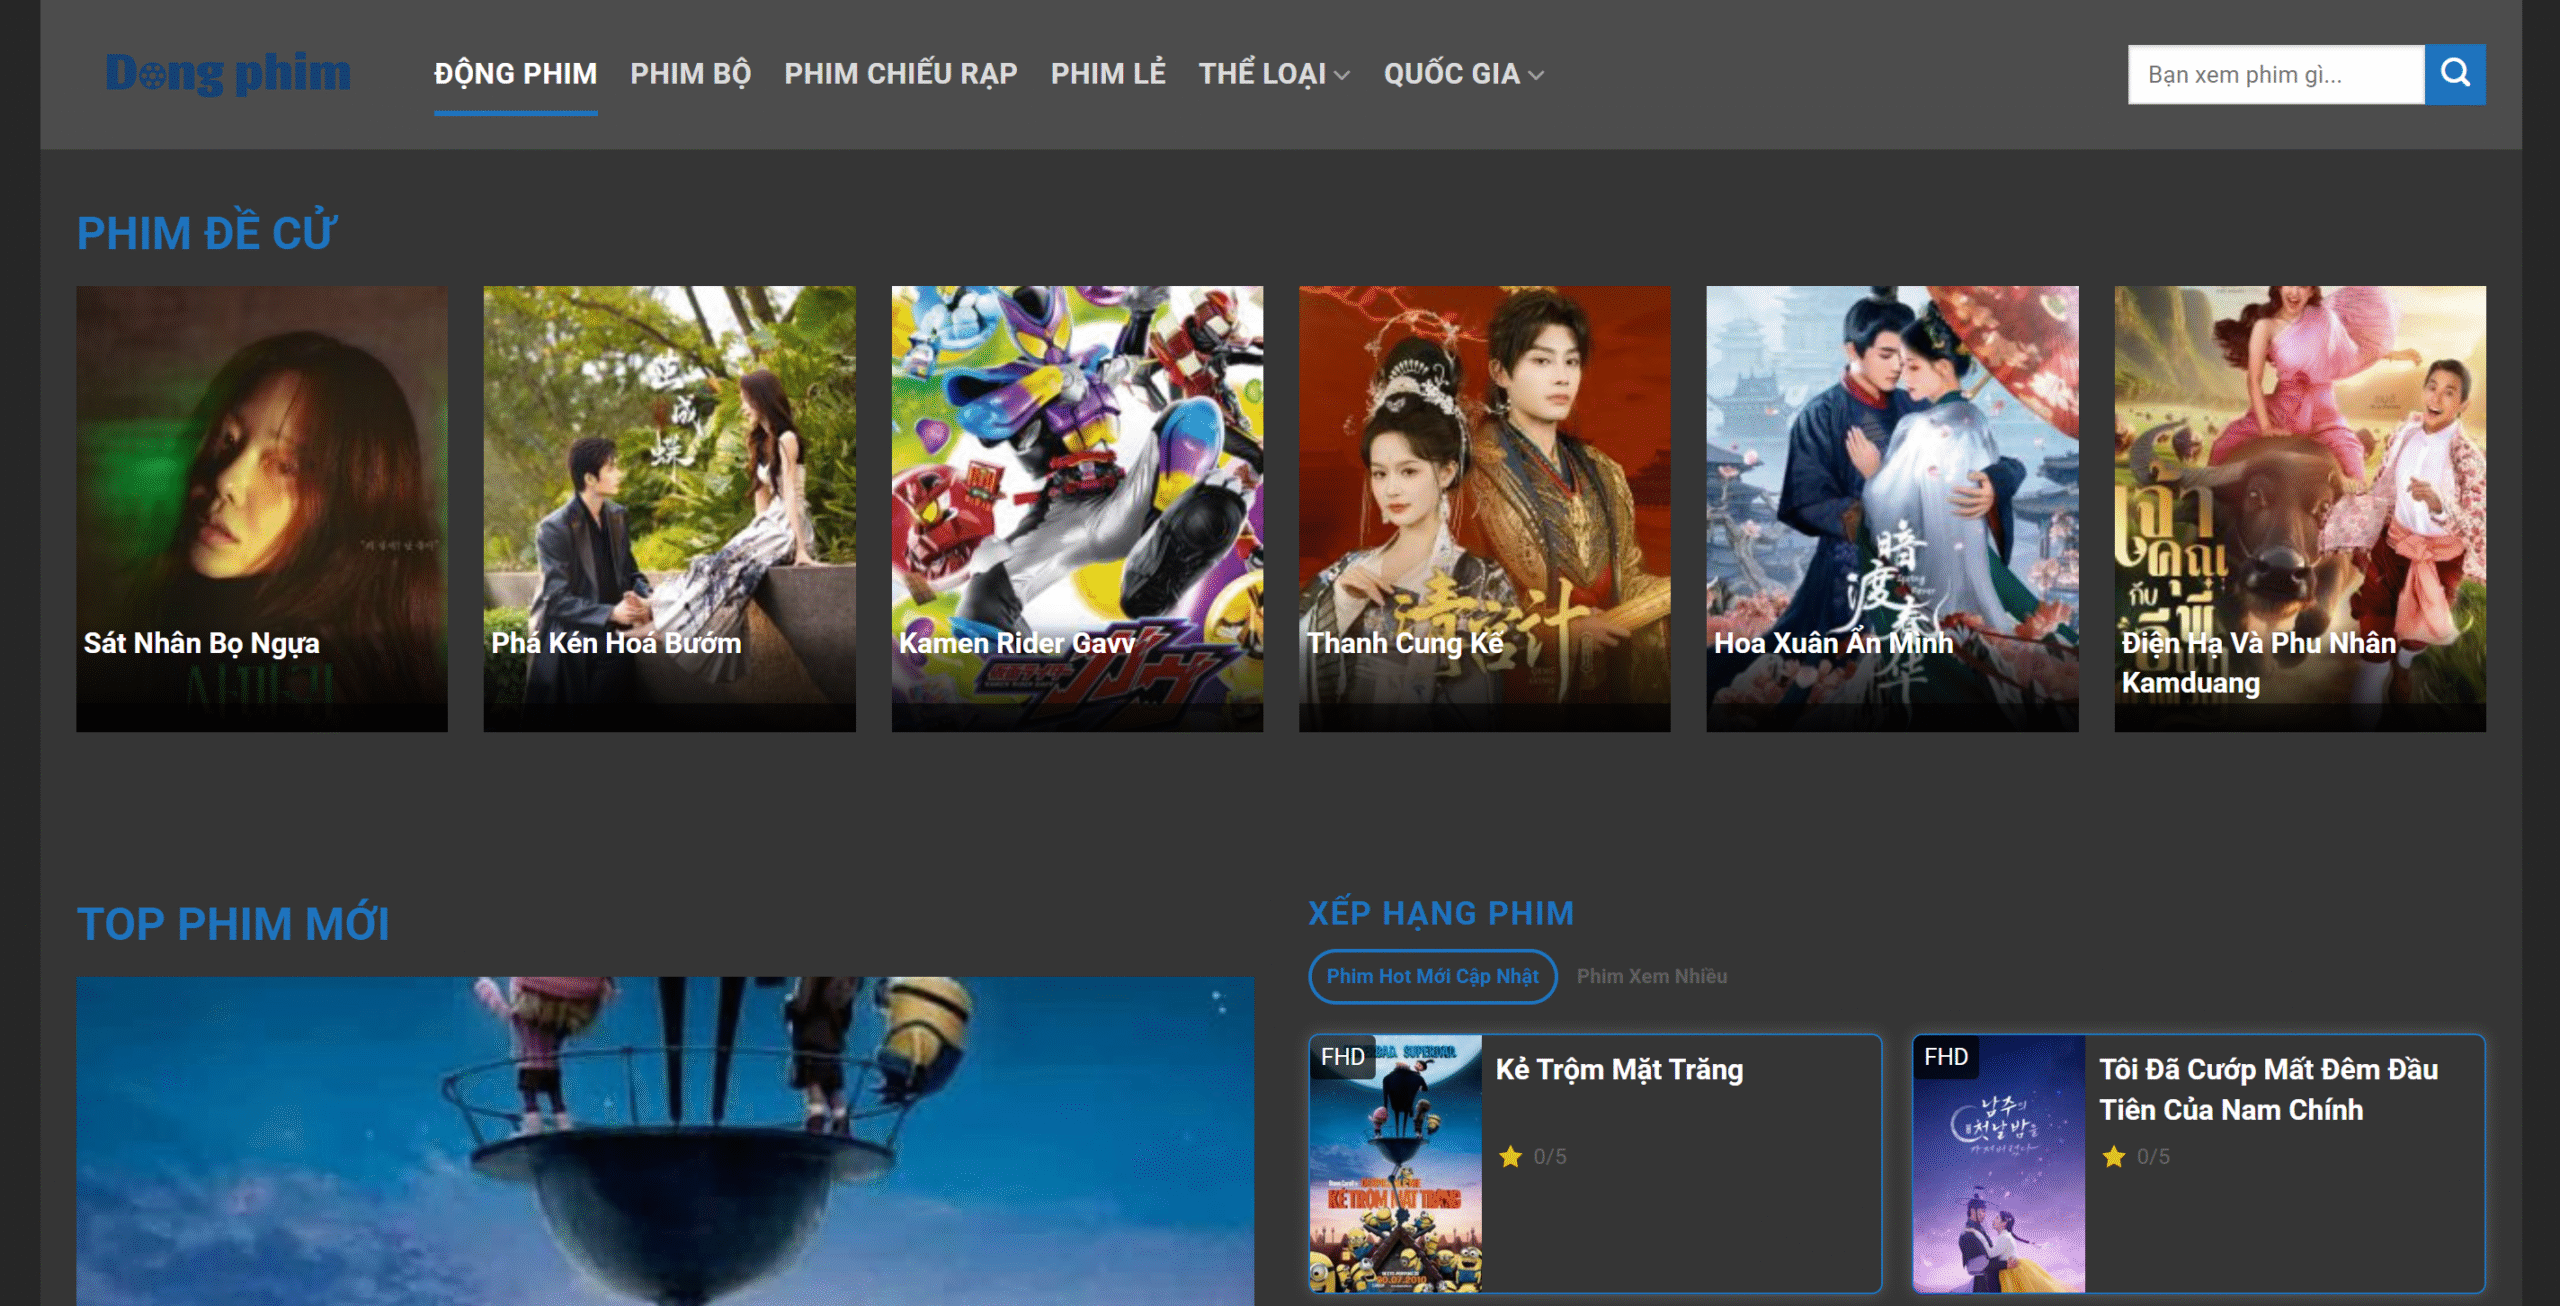Image resolution: width=2560 pixels, height=1306 pixels.
Task: Expand the Thể Loại dropdown arrow
Action: [1342, 75]
